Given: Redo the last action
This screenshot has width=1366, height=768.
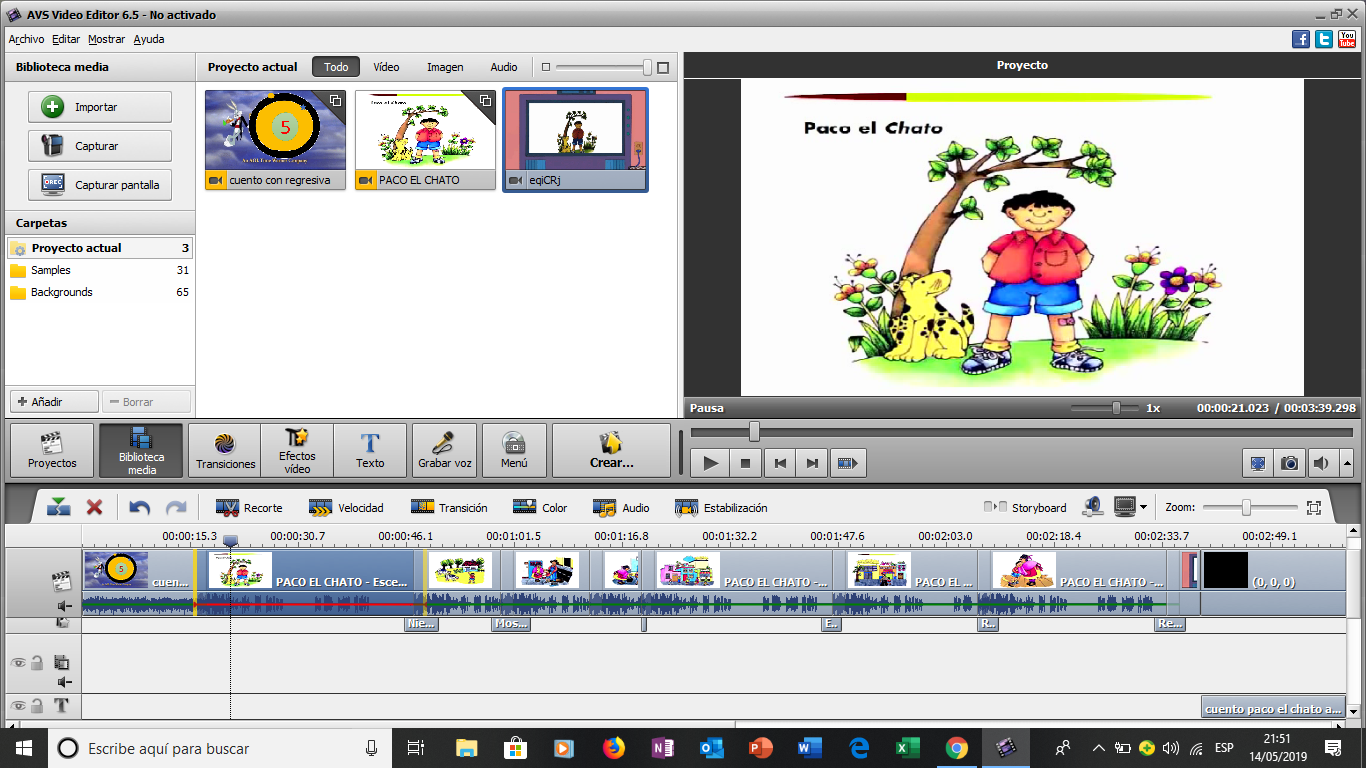Looking at the screenshot, I should click(175, 507).
